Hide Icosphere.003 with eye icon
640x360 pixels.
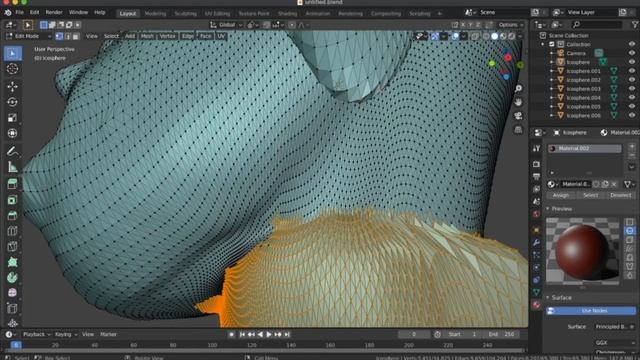(x=632, y=89)
